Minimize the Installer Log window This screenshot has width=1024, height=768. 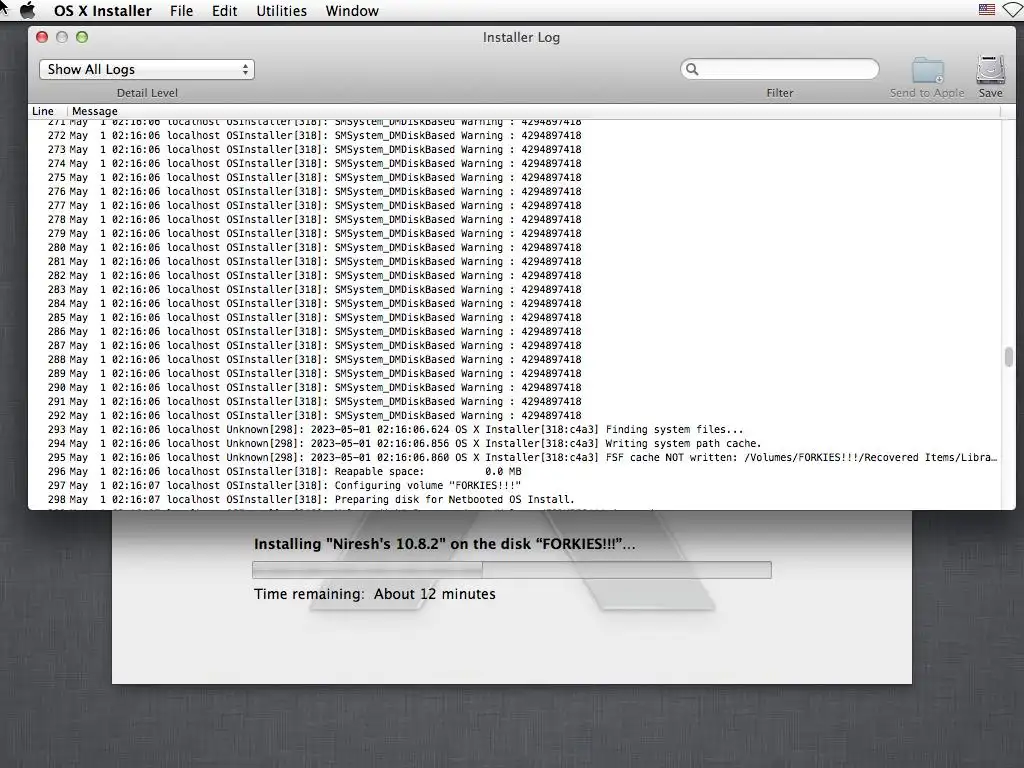tap(62, 37)
